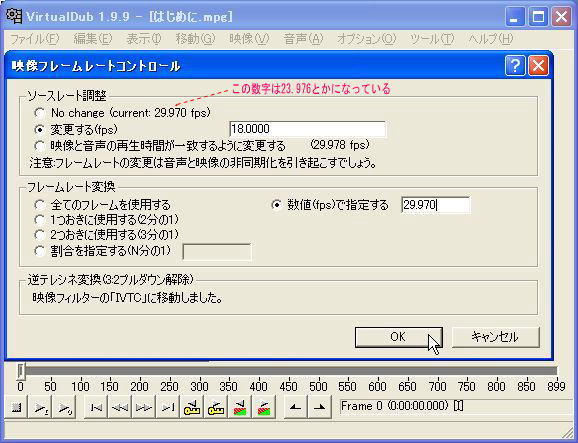Click the timeline track near frame 450
The height and width of the screenshot is (443, 578).
coord(288,371)
